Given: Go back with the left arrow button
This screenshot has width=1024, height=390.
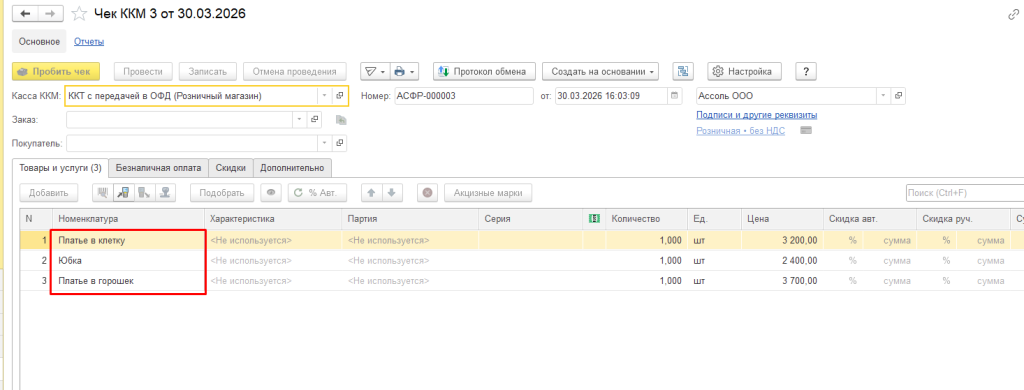Looking at the screenshot, I should pos(26,13).
